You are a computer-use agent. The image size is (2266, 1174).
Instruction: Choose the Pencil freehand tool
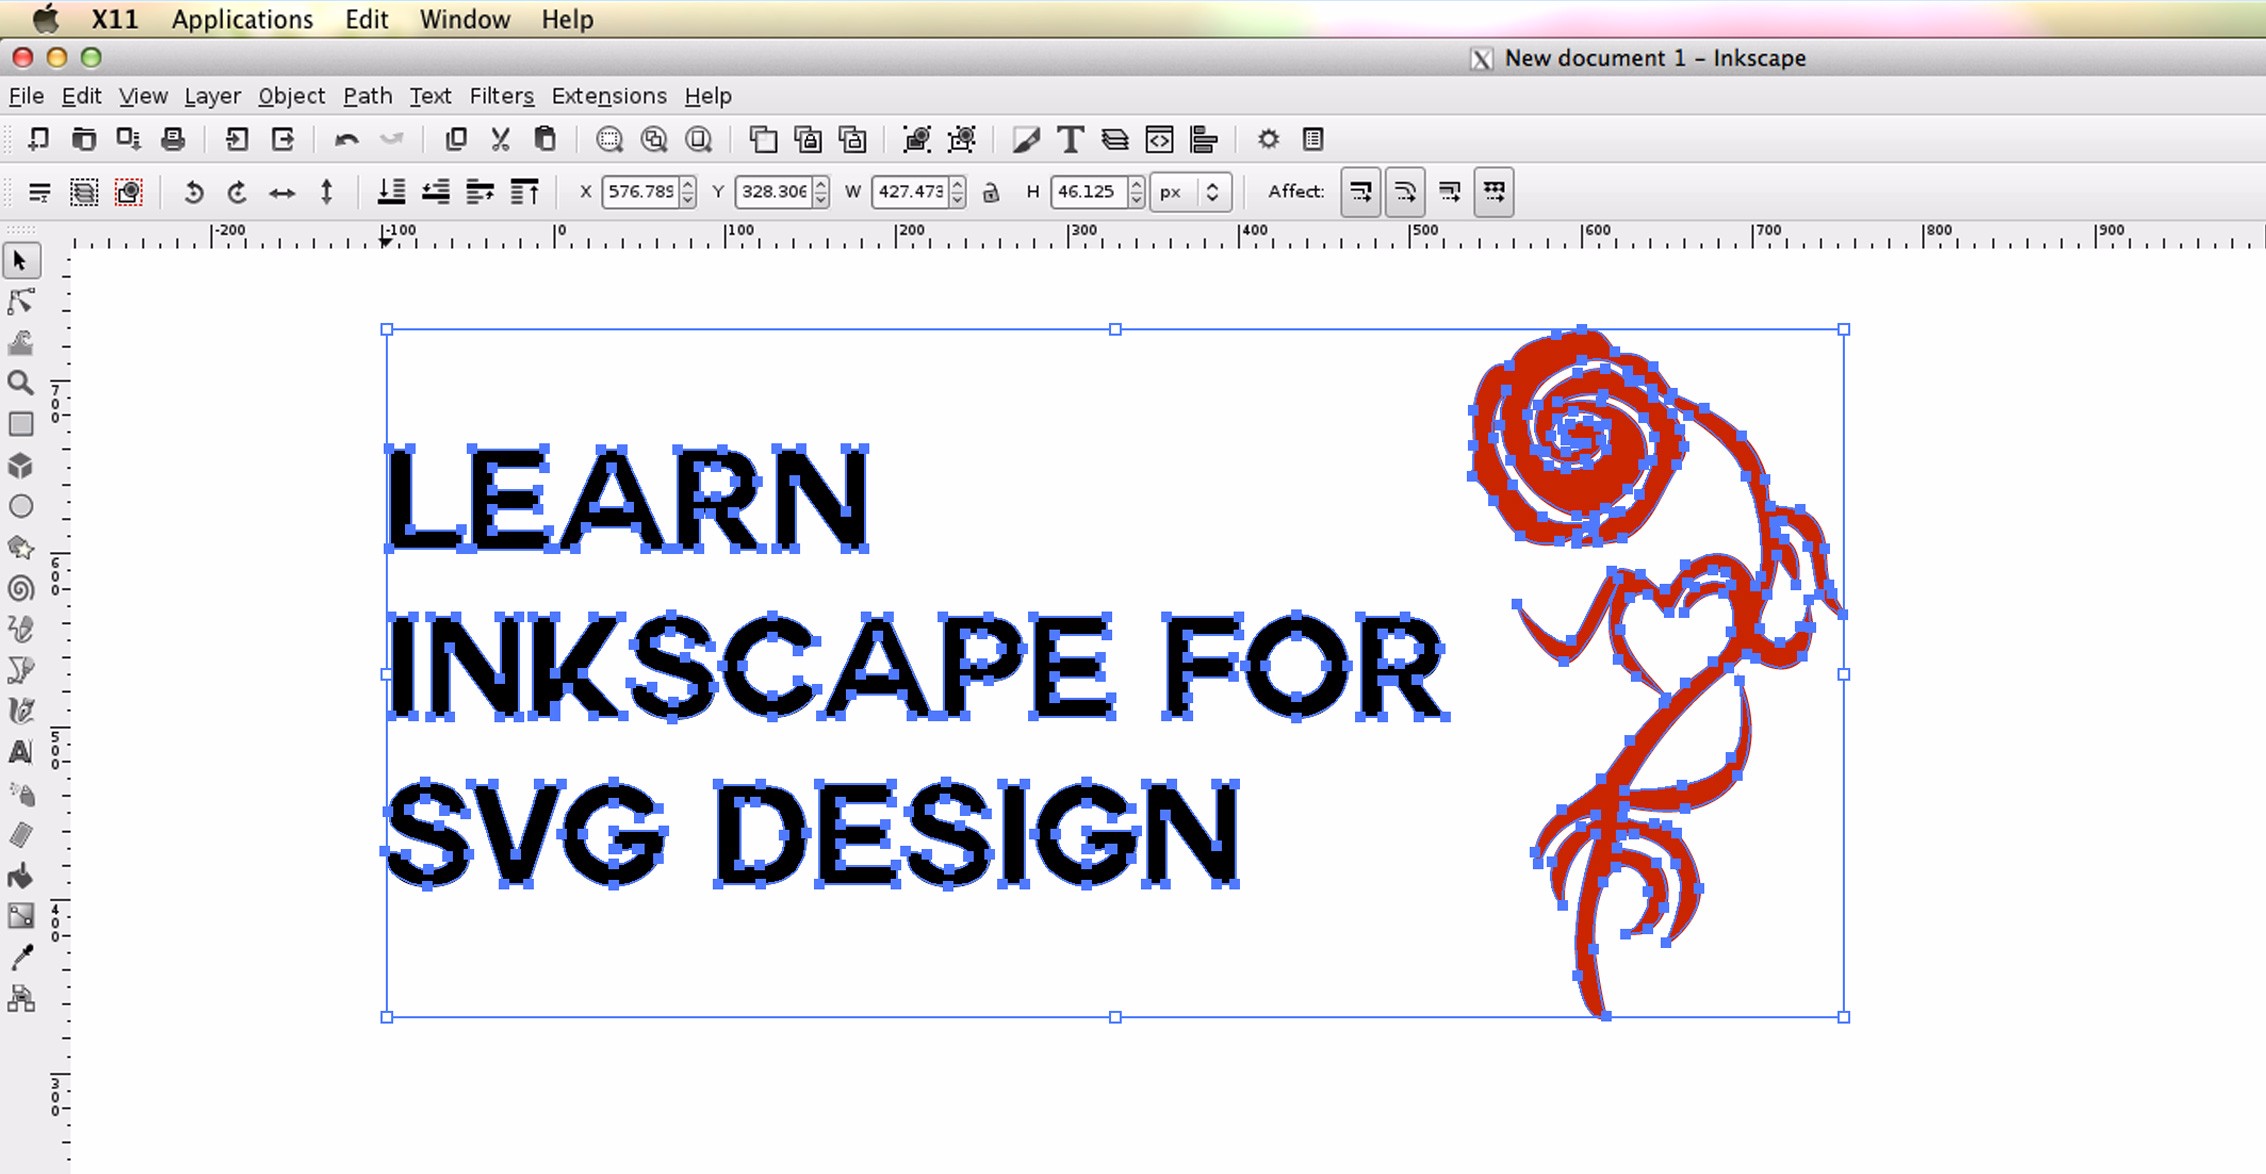click(21, 629)
